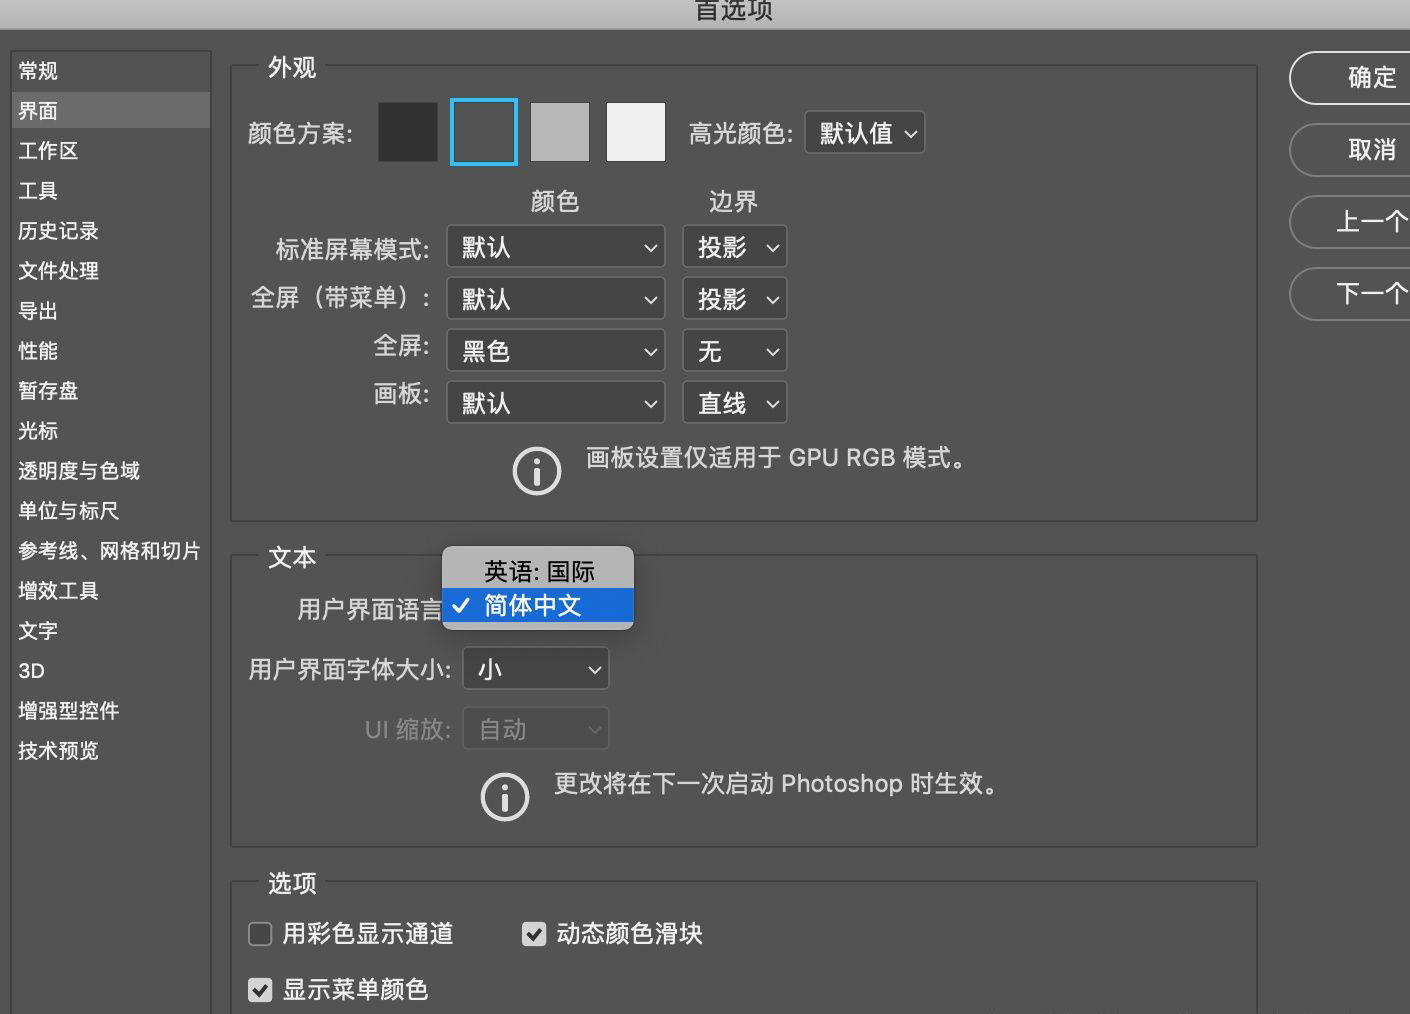Open the 高光颜色 dropdown

864,132
